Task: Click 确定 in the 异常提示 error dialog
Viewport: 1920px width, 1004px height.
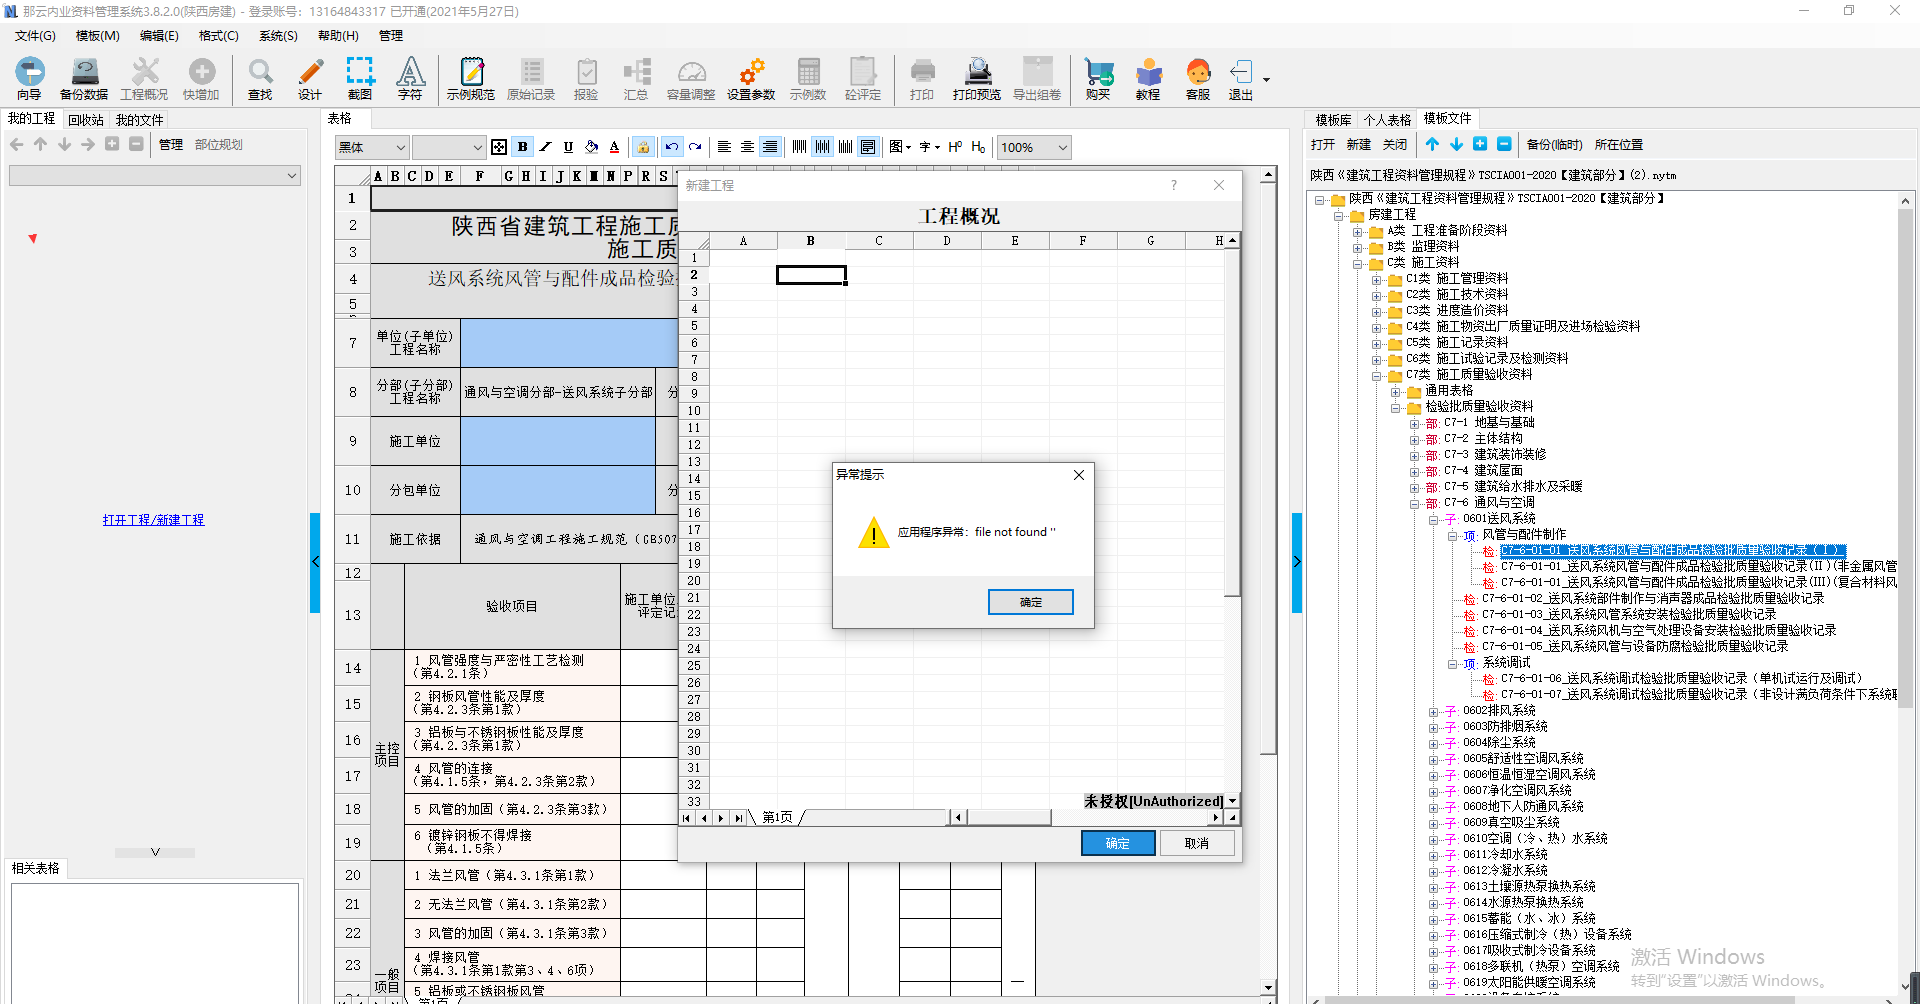Action: tap(1030, 602)
